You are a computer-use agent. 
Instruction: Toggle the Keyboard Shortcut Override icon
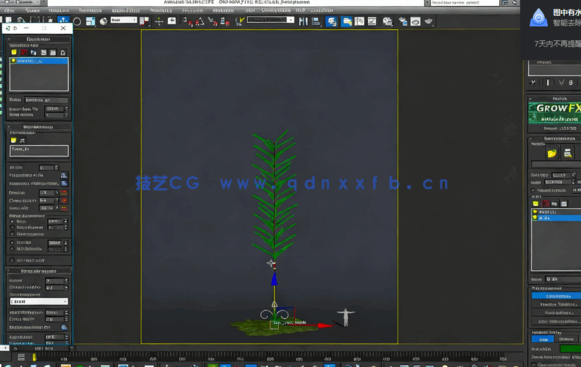172,21
